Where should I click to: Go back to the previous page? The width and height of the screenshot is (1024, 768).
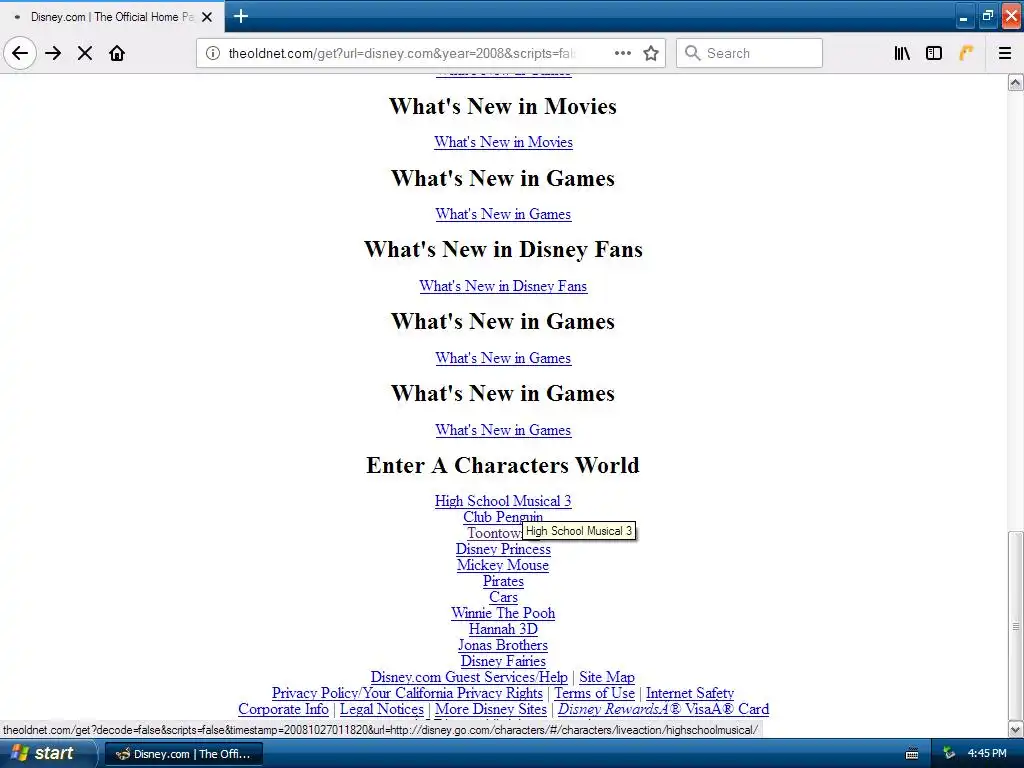click(20, 53)
